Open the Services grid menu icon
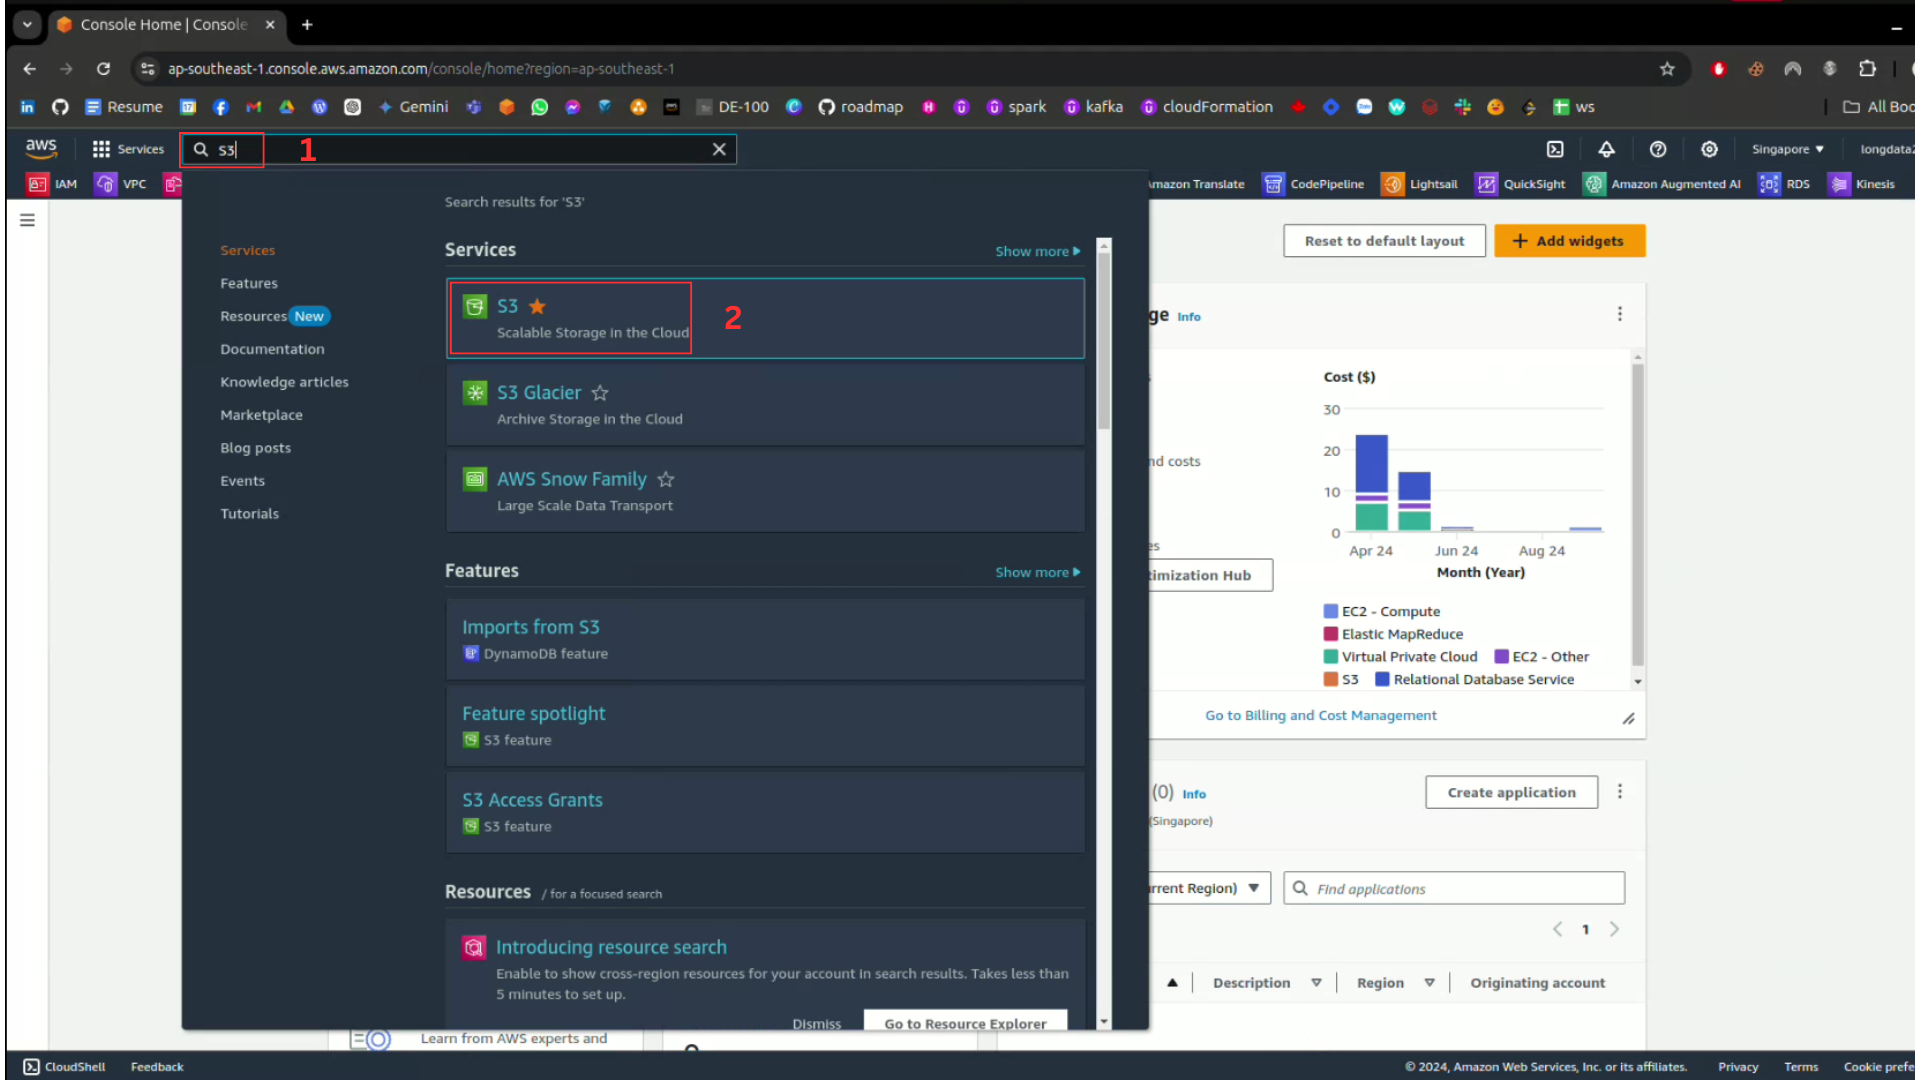The height and width of the screenshot is (1080, 1920). coord(101,149)
